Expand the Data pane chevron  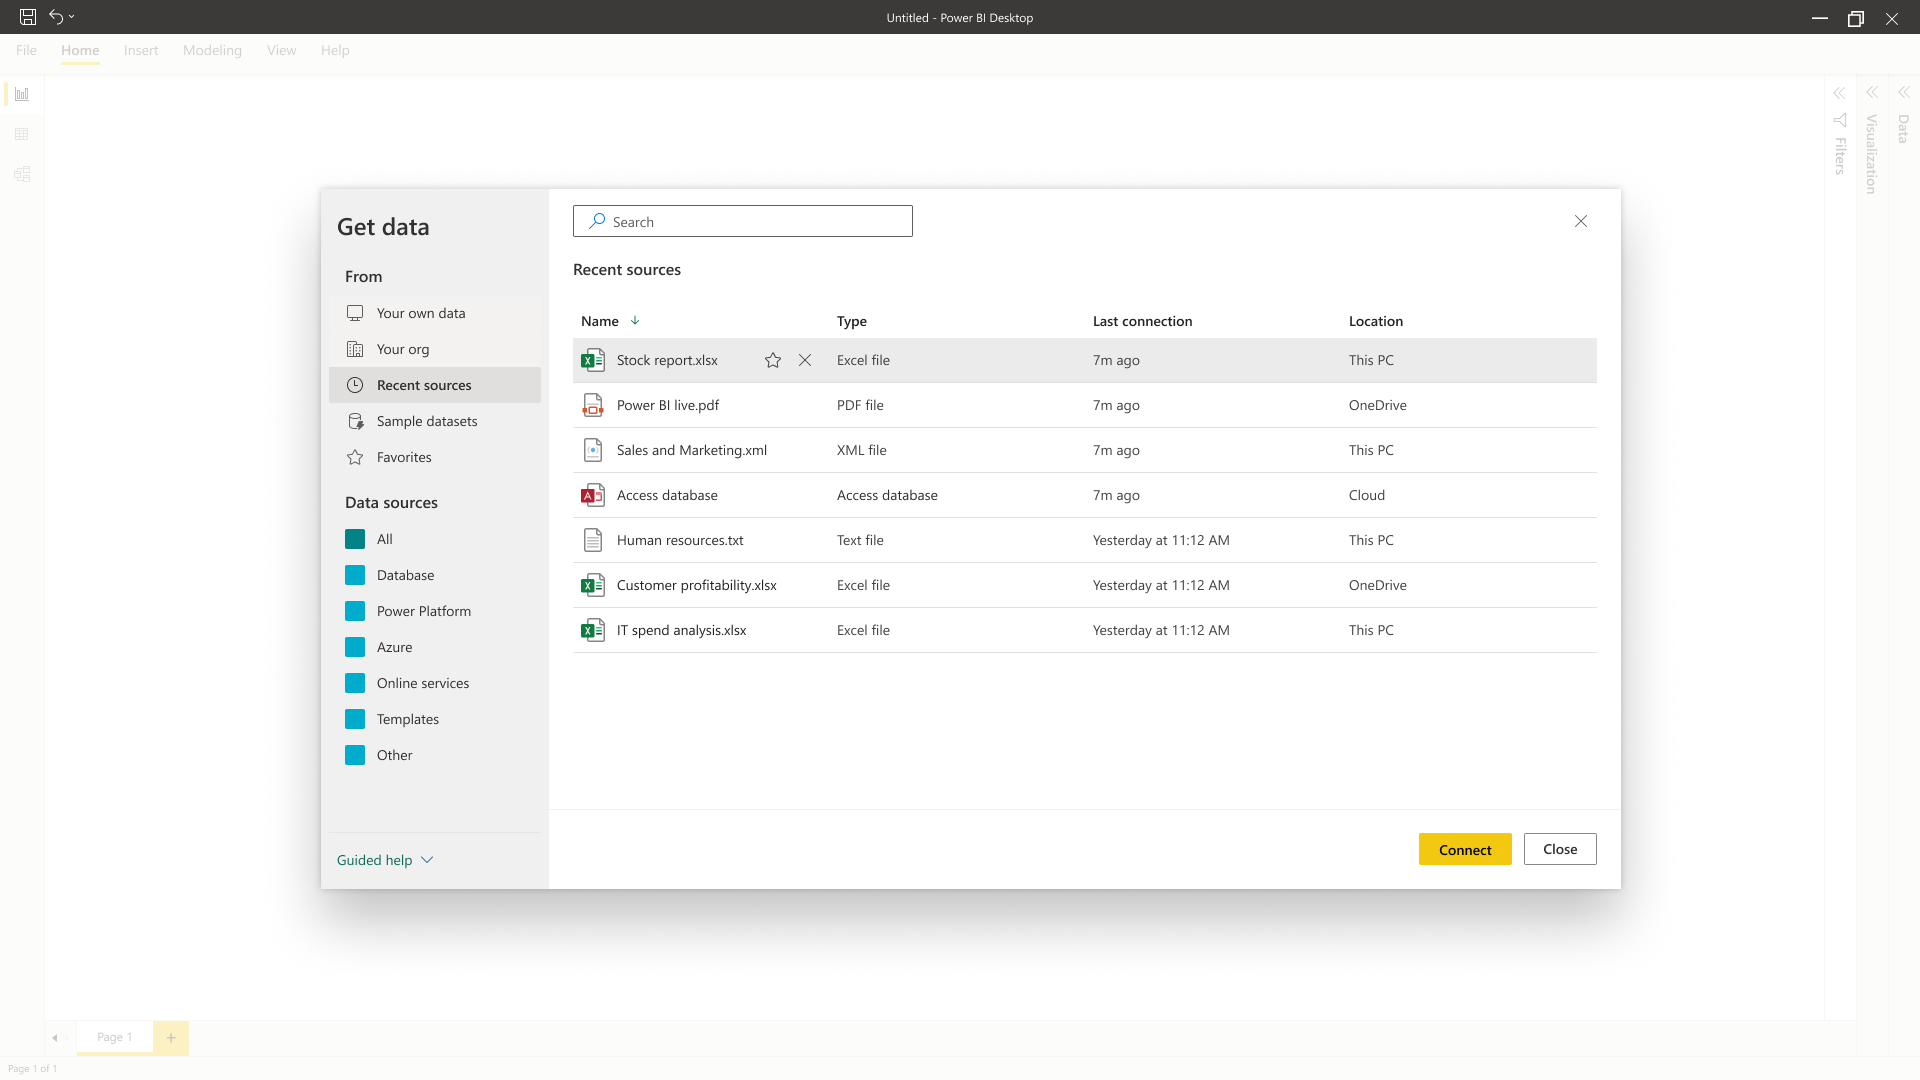(1904, 92)
